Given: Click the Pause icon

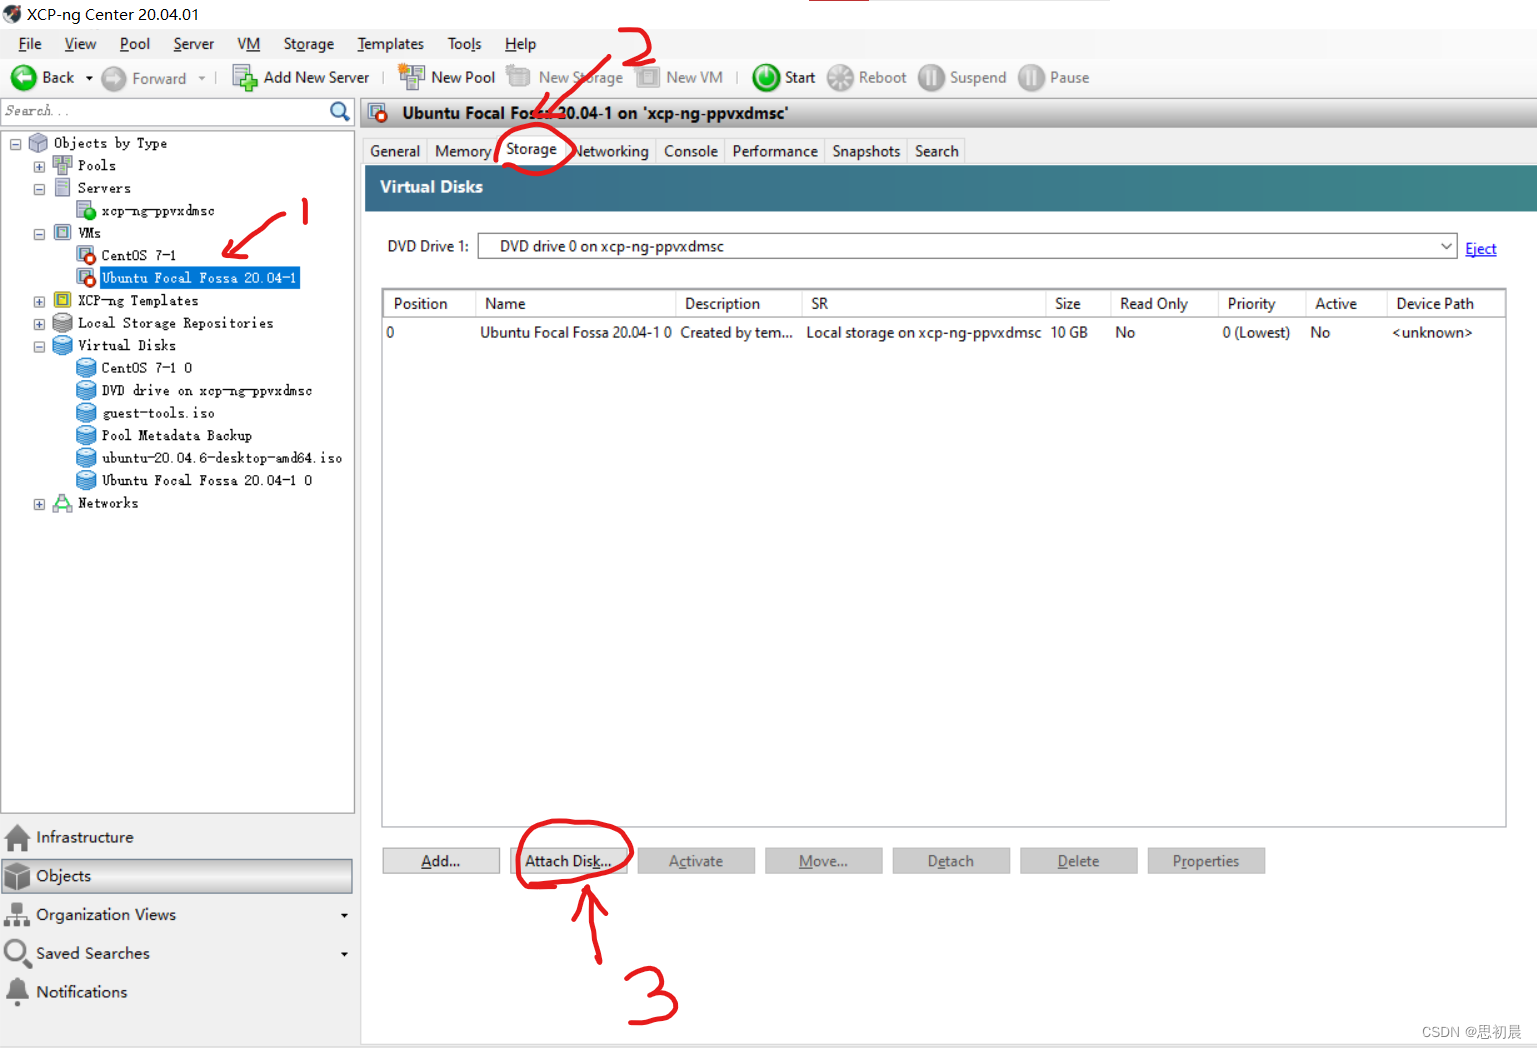Looking at the screenshot, I should point(1031,78).
